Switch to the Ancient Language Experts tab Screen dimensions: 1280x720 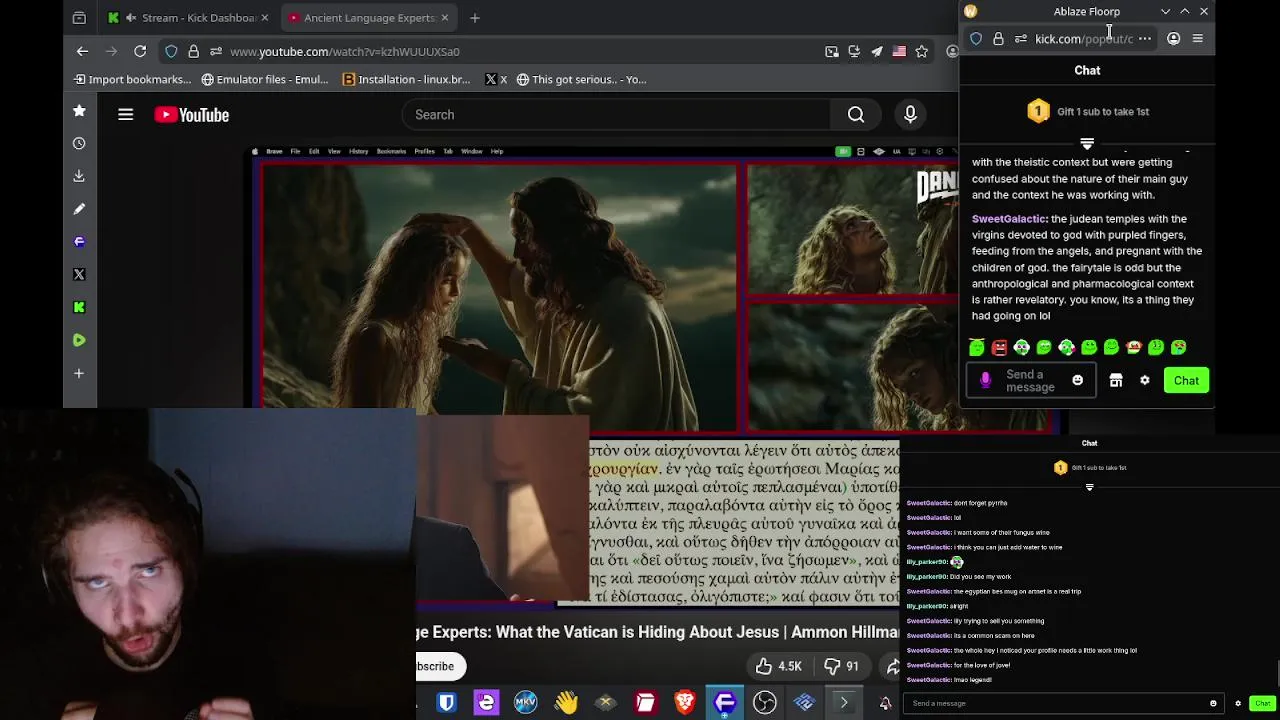pyautogui.click(x=369, y=18)
